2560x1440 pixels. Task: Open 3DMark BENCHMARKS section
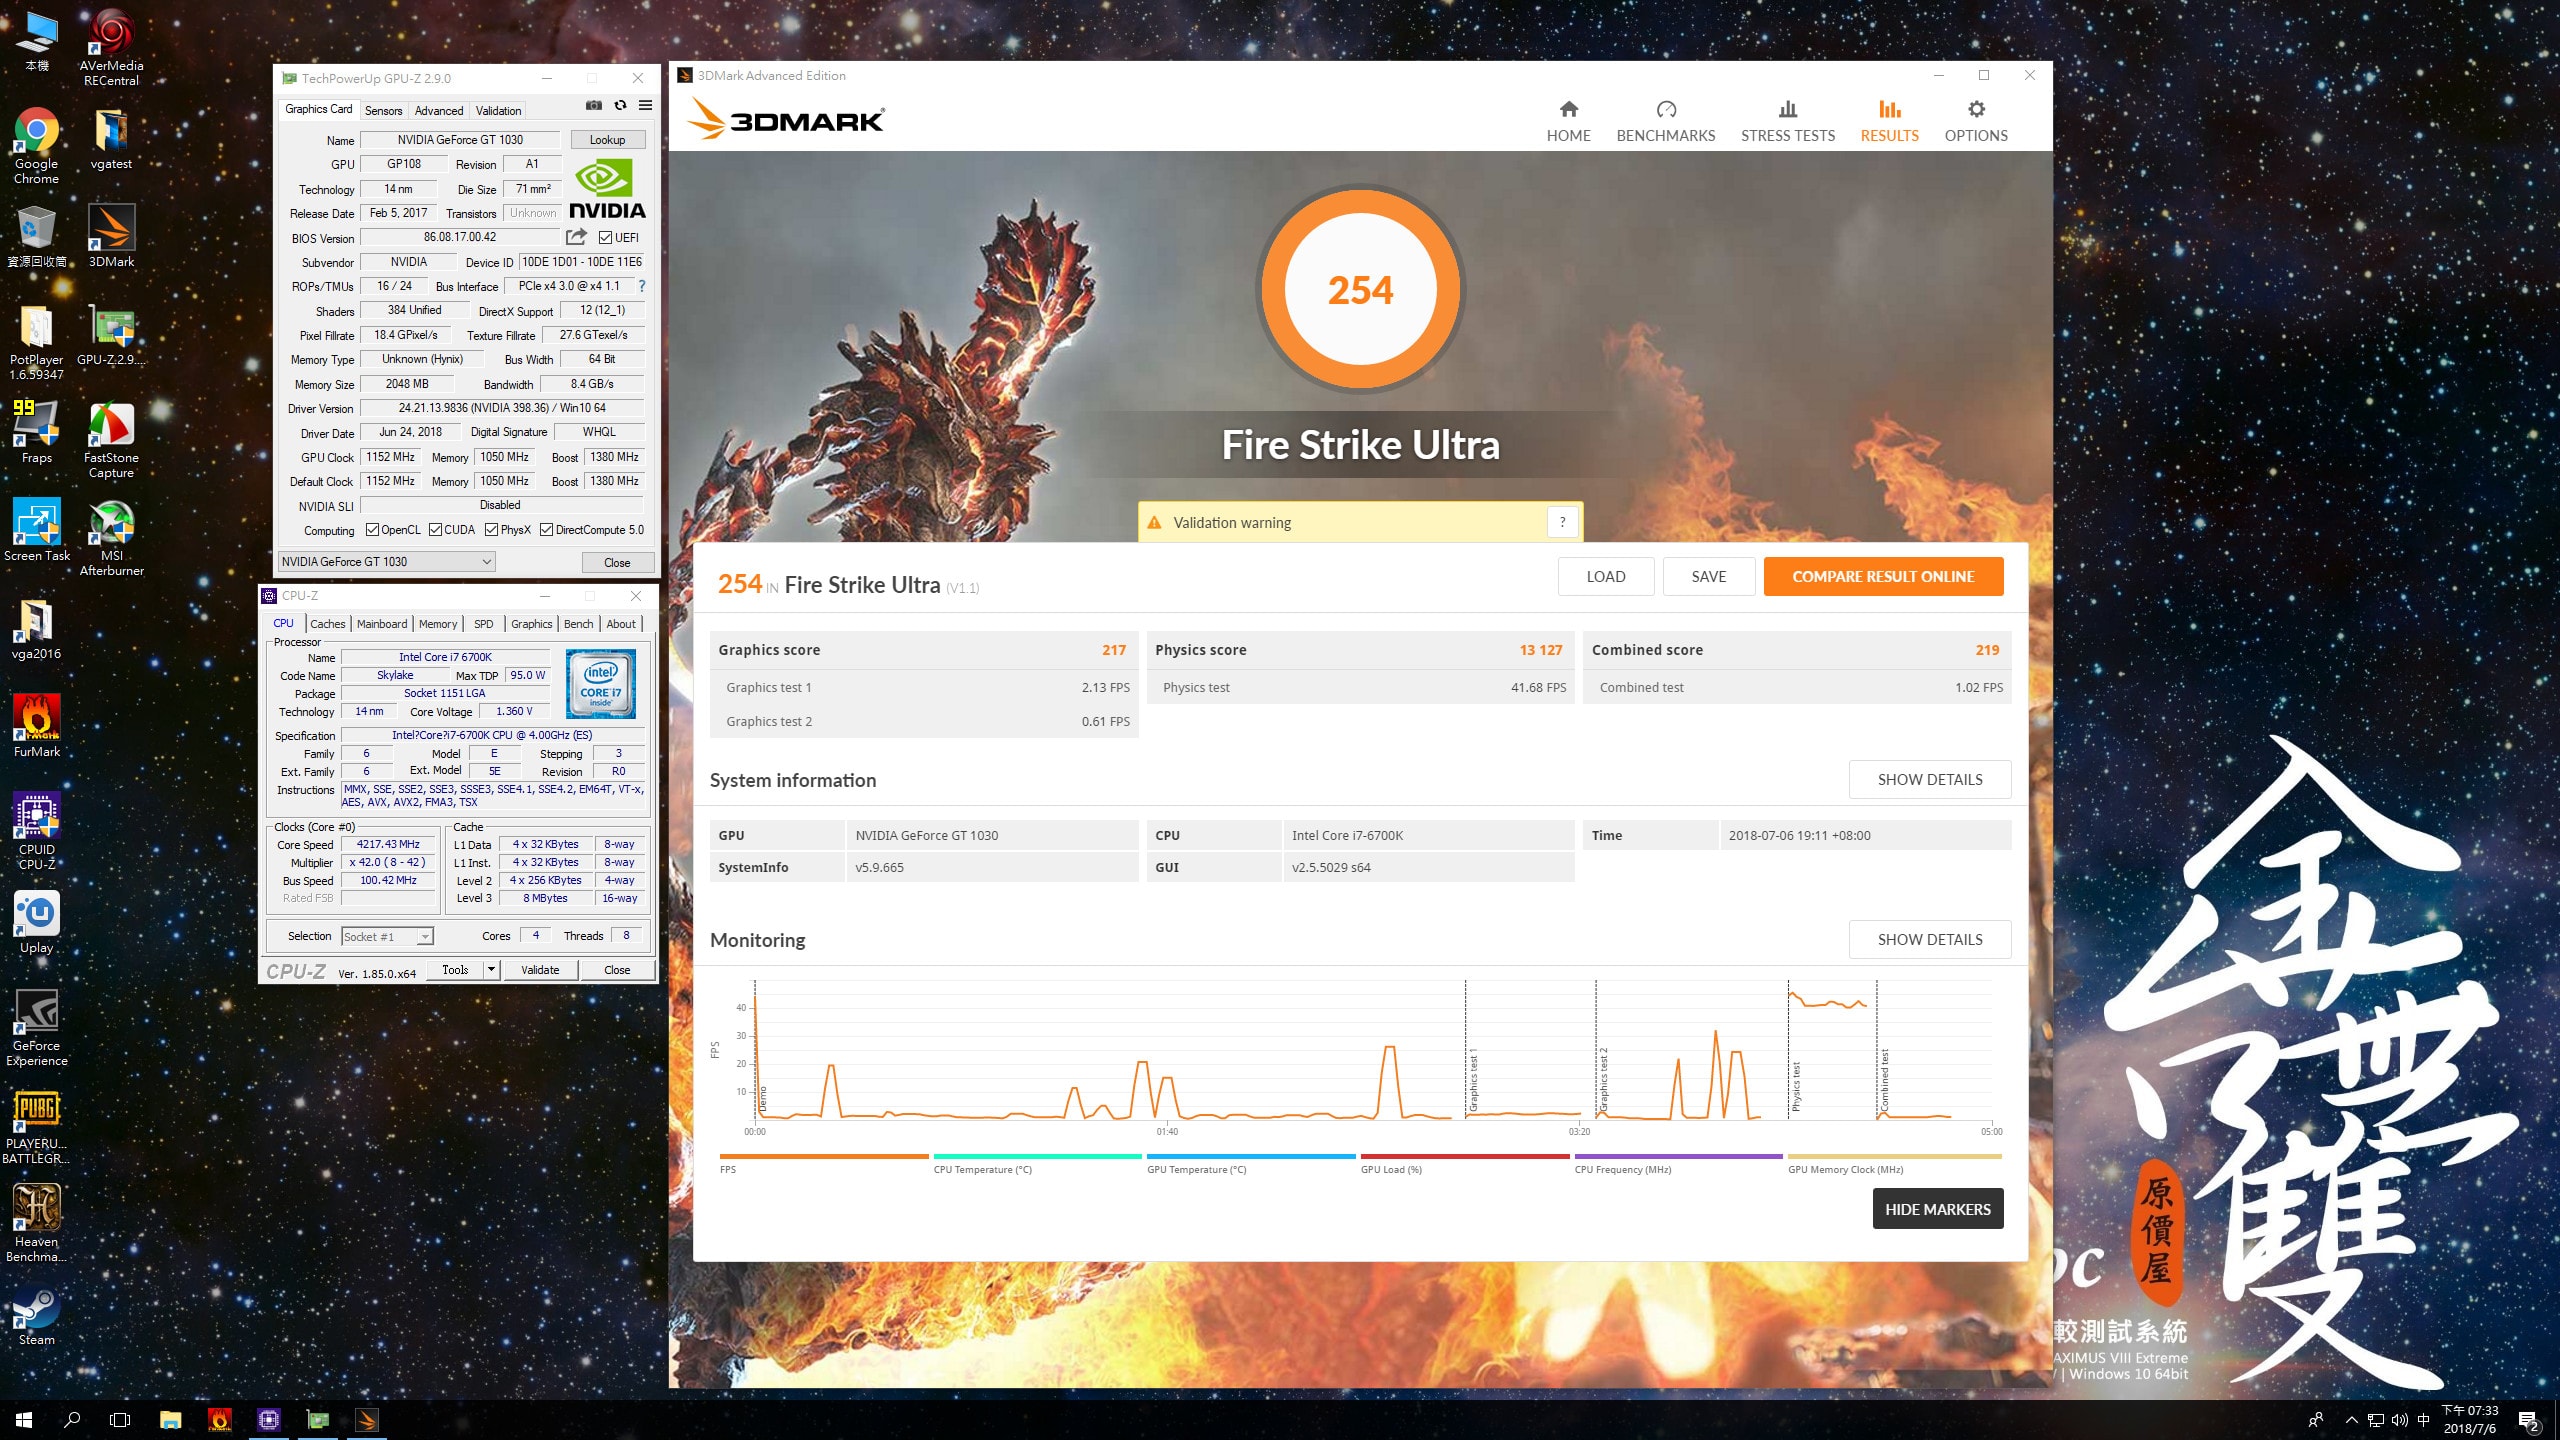[x=1666, y=122]
